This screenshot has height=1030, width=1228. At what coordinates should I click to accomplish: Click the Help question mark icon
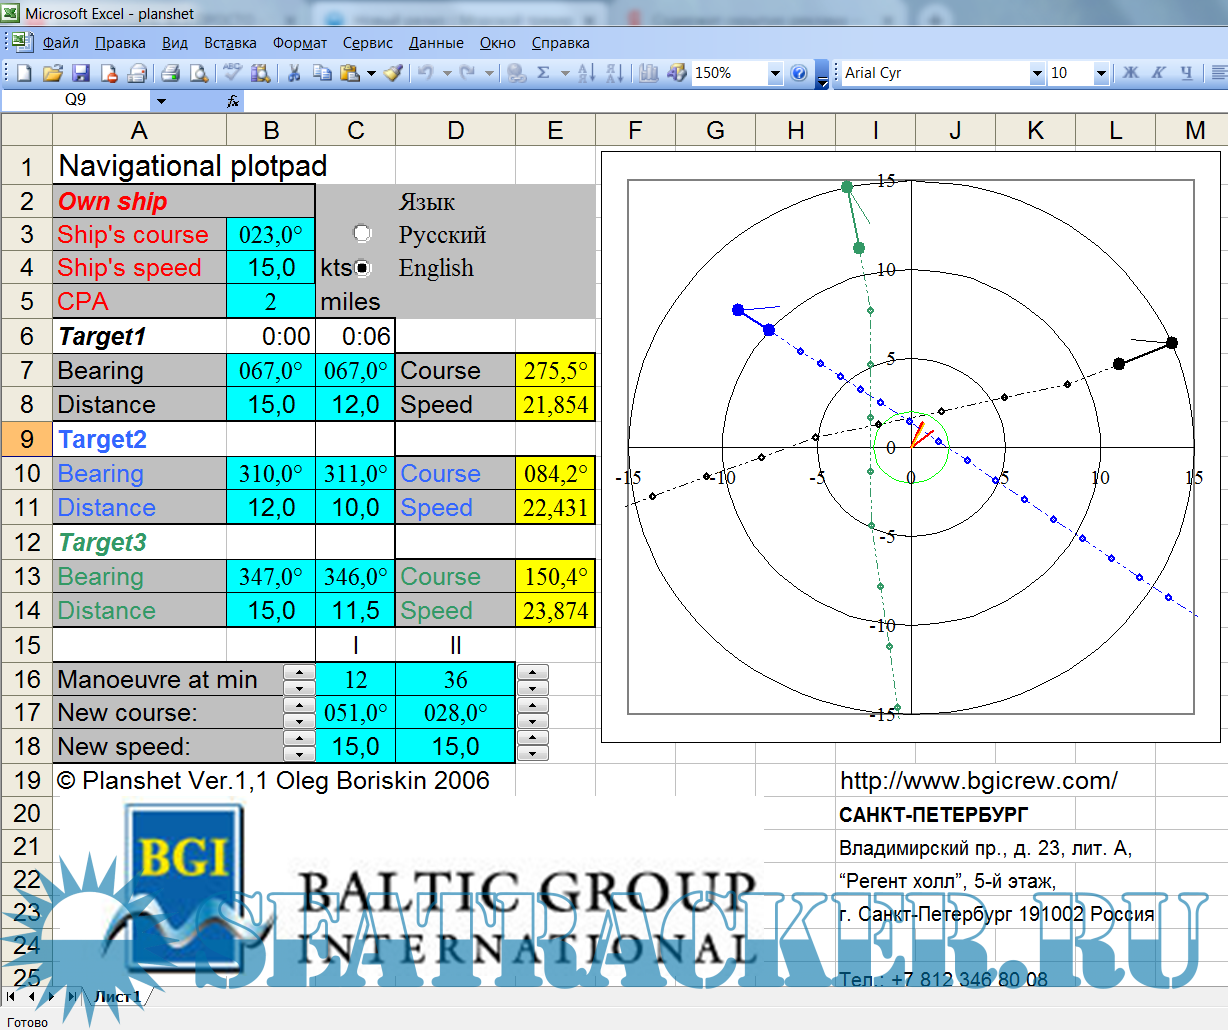(x=798, y=73)
